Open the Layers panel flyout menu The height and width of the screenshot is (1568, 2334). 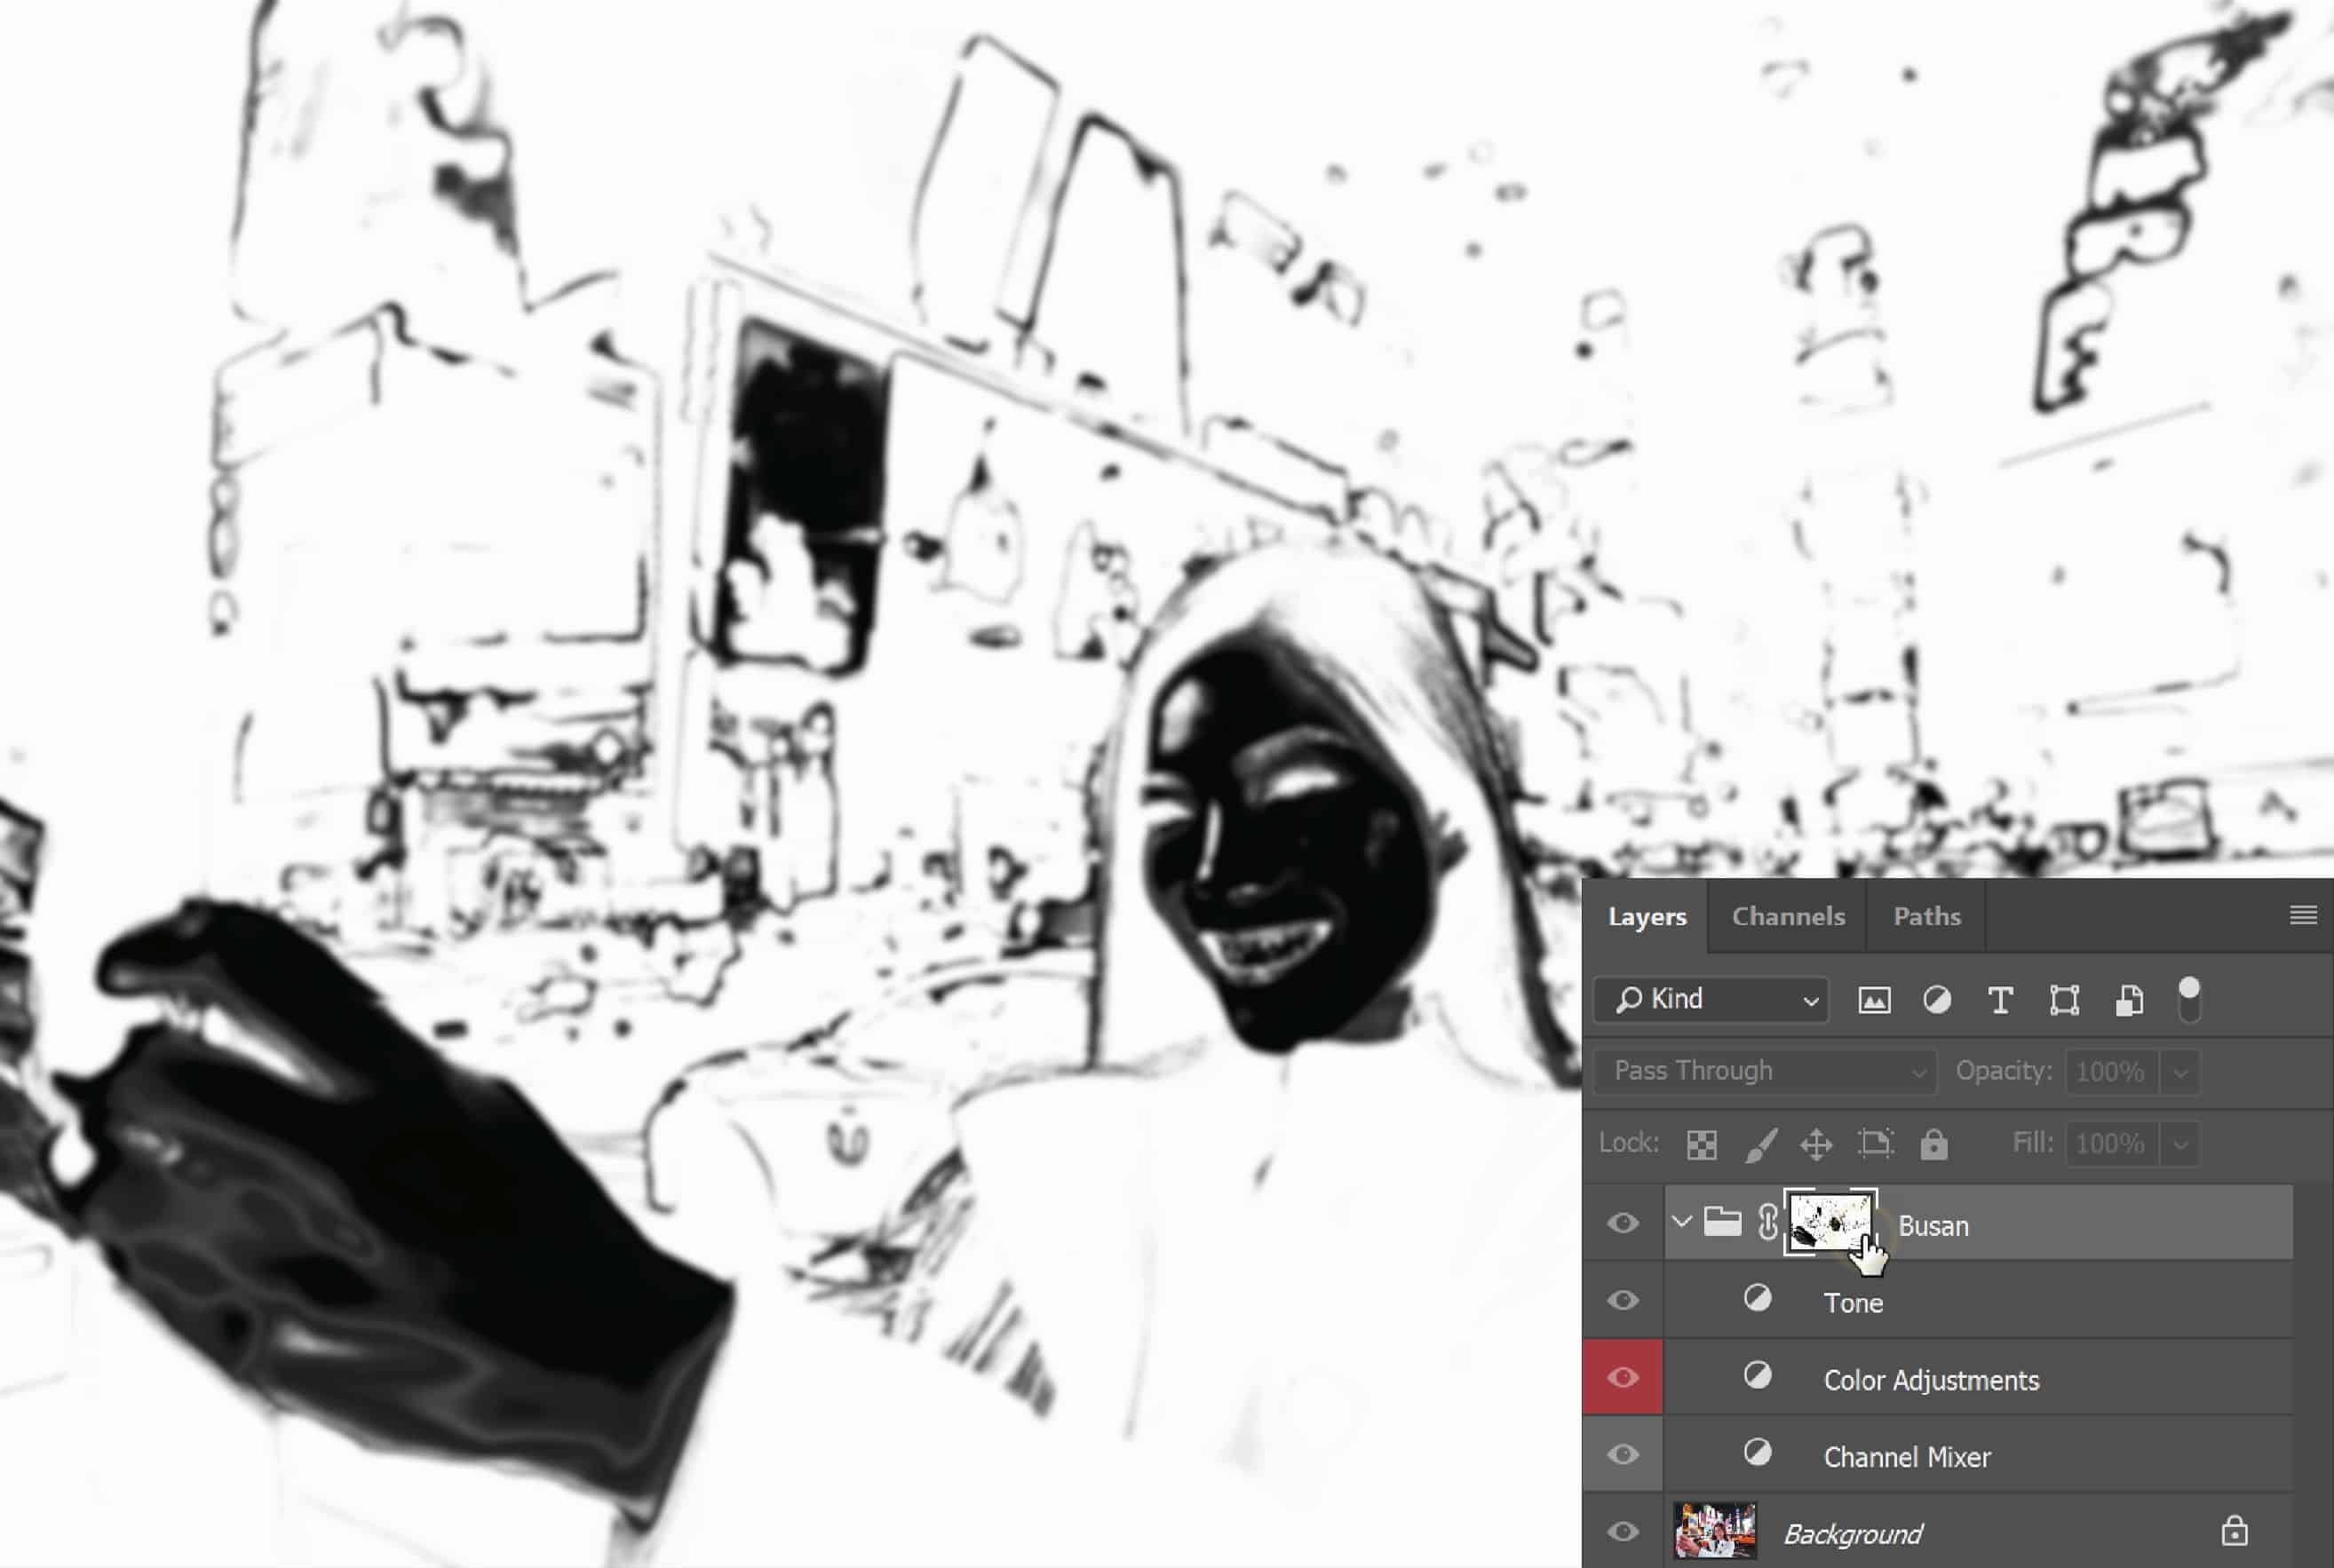tap(2303, 915)
